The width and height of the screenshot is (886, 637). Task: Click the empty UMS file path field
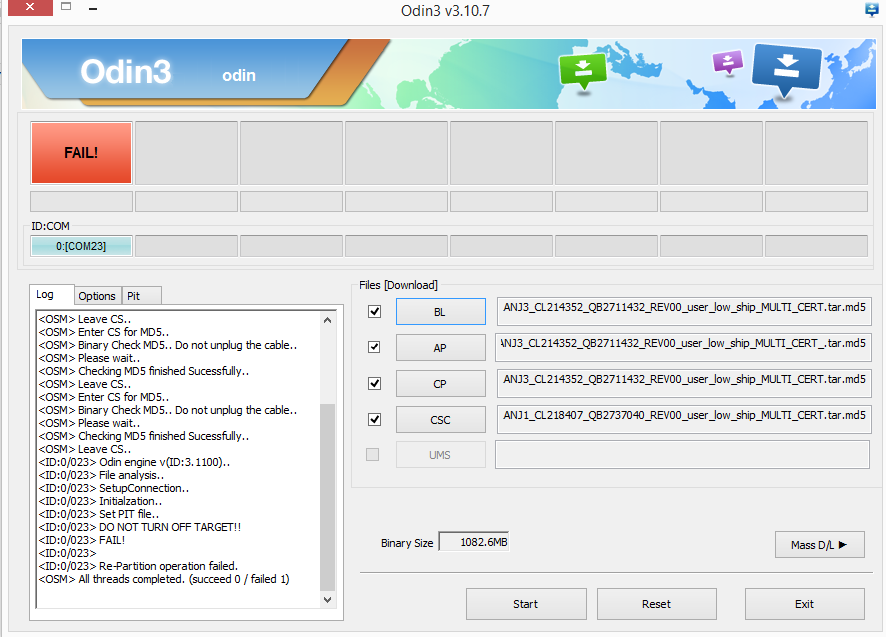pos(683,454)
